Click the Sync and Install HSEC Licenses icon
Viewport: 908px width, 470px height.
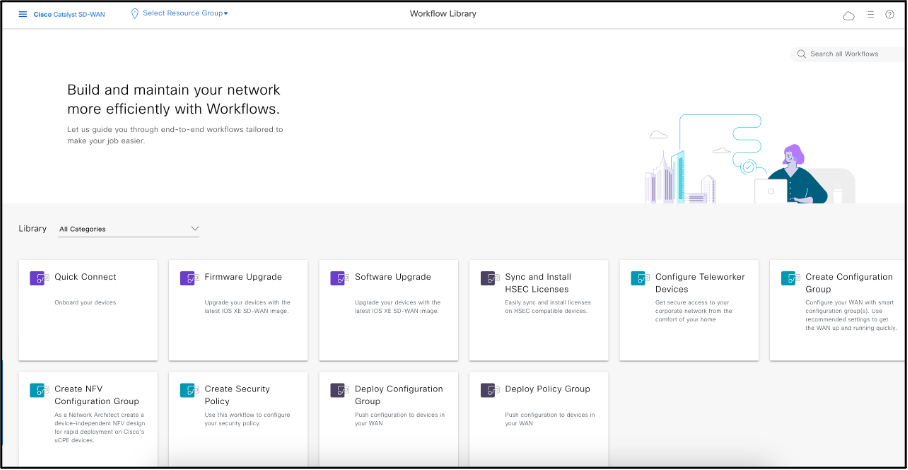point(489,278)
